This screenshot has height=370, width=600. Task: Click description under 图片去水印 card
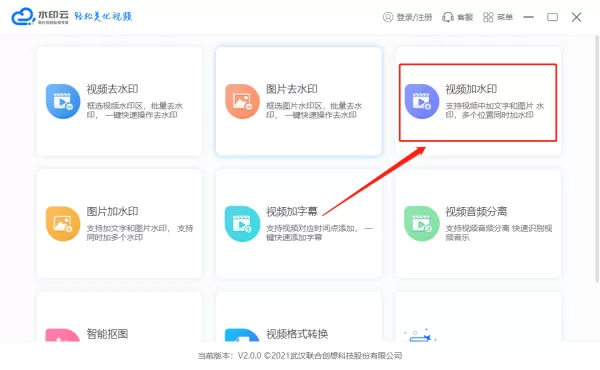pos(314,110)
